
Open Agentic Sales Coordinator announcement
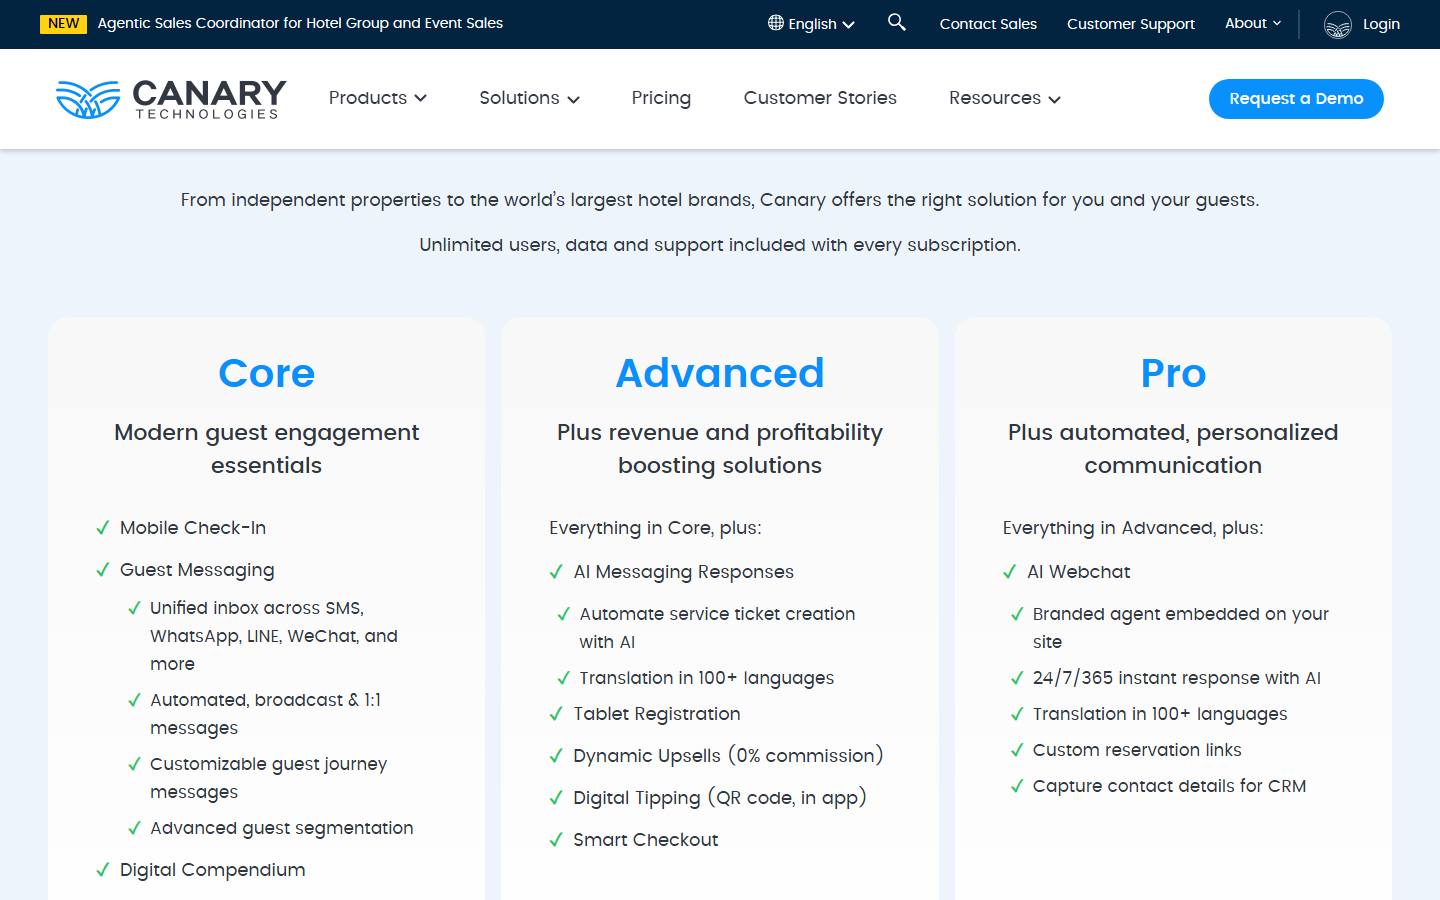300,23
